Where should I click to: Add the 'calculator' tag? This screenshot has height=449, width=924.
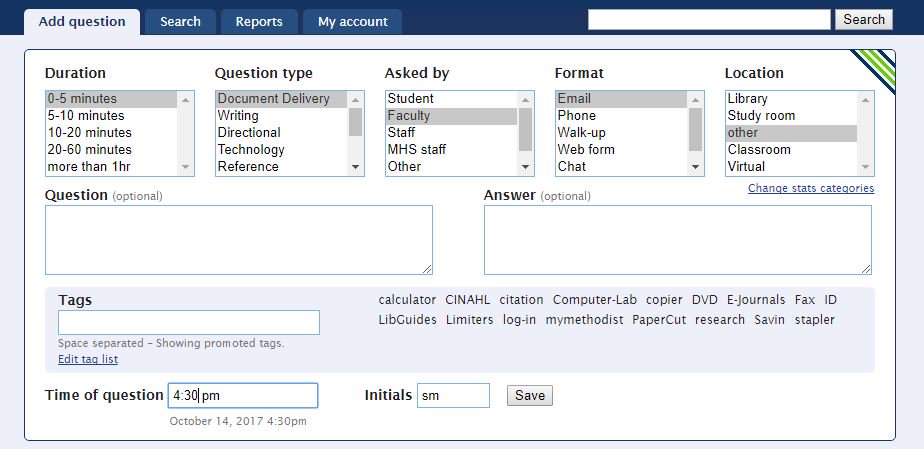[x=407, y=300]
